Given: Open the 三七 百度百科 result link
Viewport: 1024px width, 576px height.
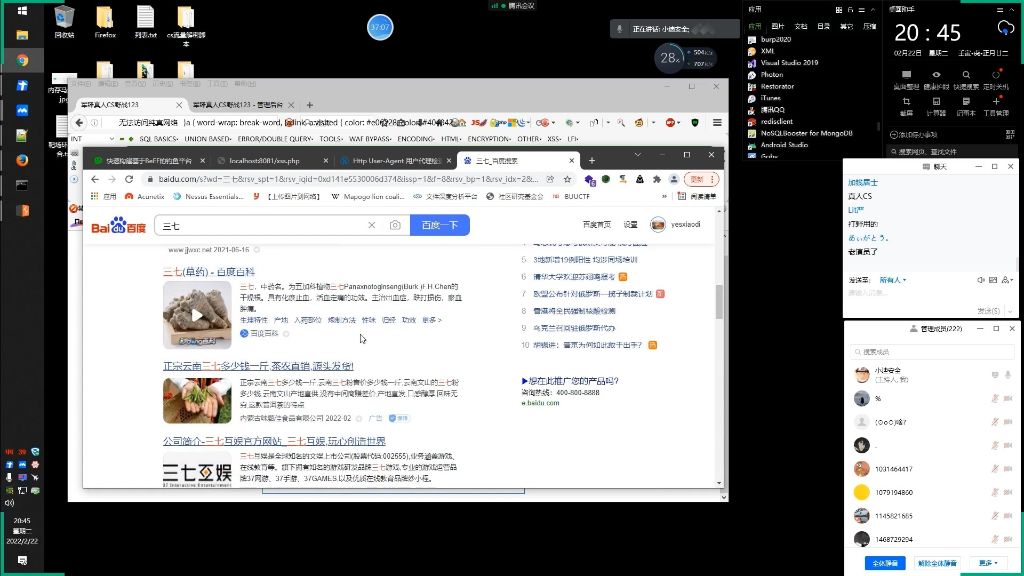Looking at the screenshot, I should coord(208,272).
